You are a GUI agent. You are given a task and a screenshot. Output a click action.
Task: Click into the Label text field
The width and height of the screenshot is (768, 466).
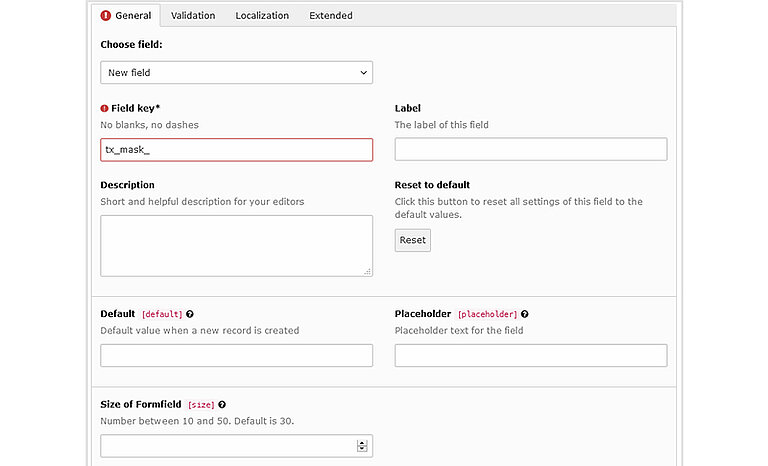[530, 150]
